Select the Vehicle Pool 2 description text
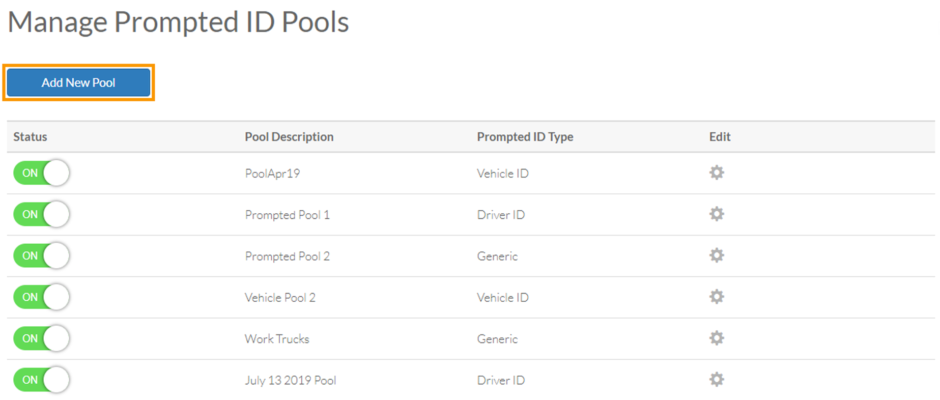This screenshot has height=400, width=940. [x=280, y=297]
